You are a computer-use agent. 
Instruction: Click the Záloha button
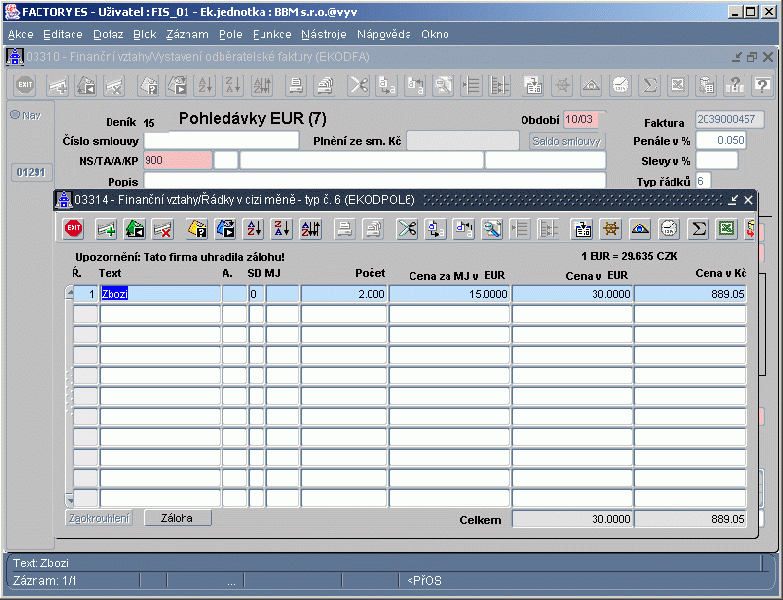[x=177, y=518]
